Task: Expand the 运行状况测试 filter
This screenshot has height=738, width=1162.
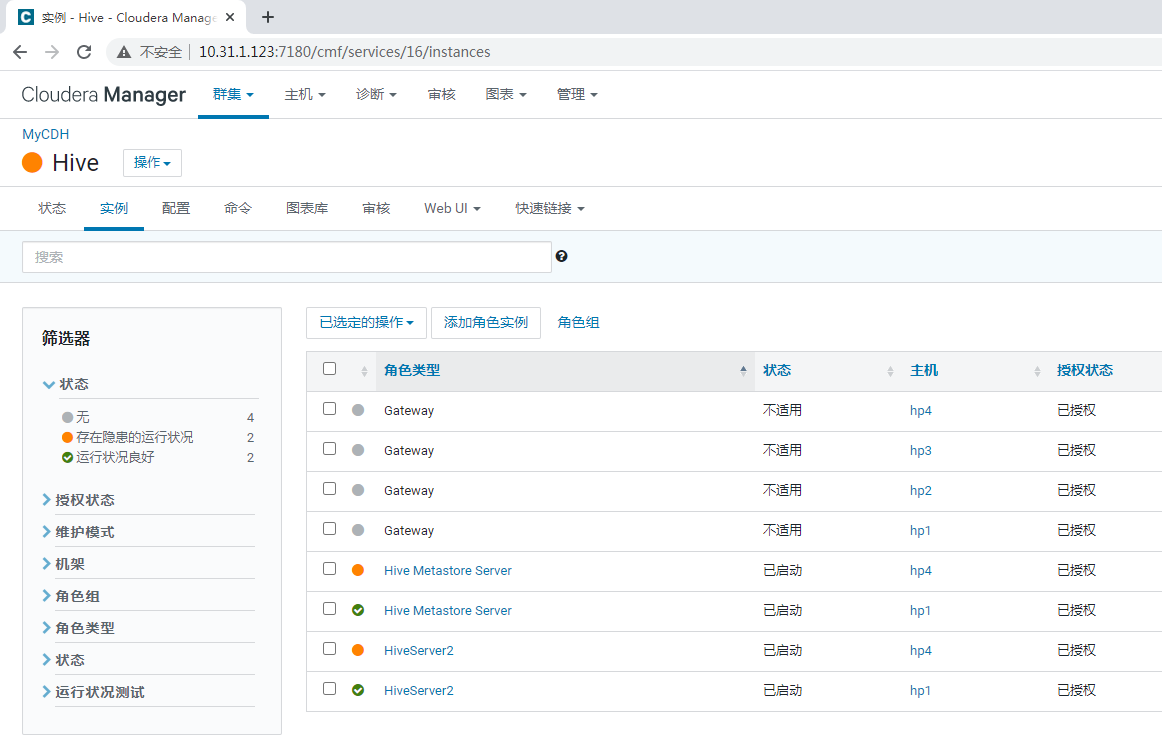Action: 93,692
